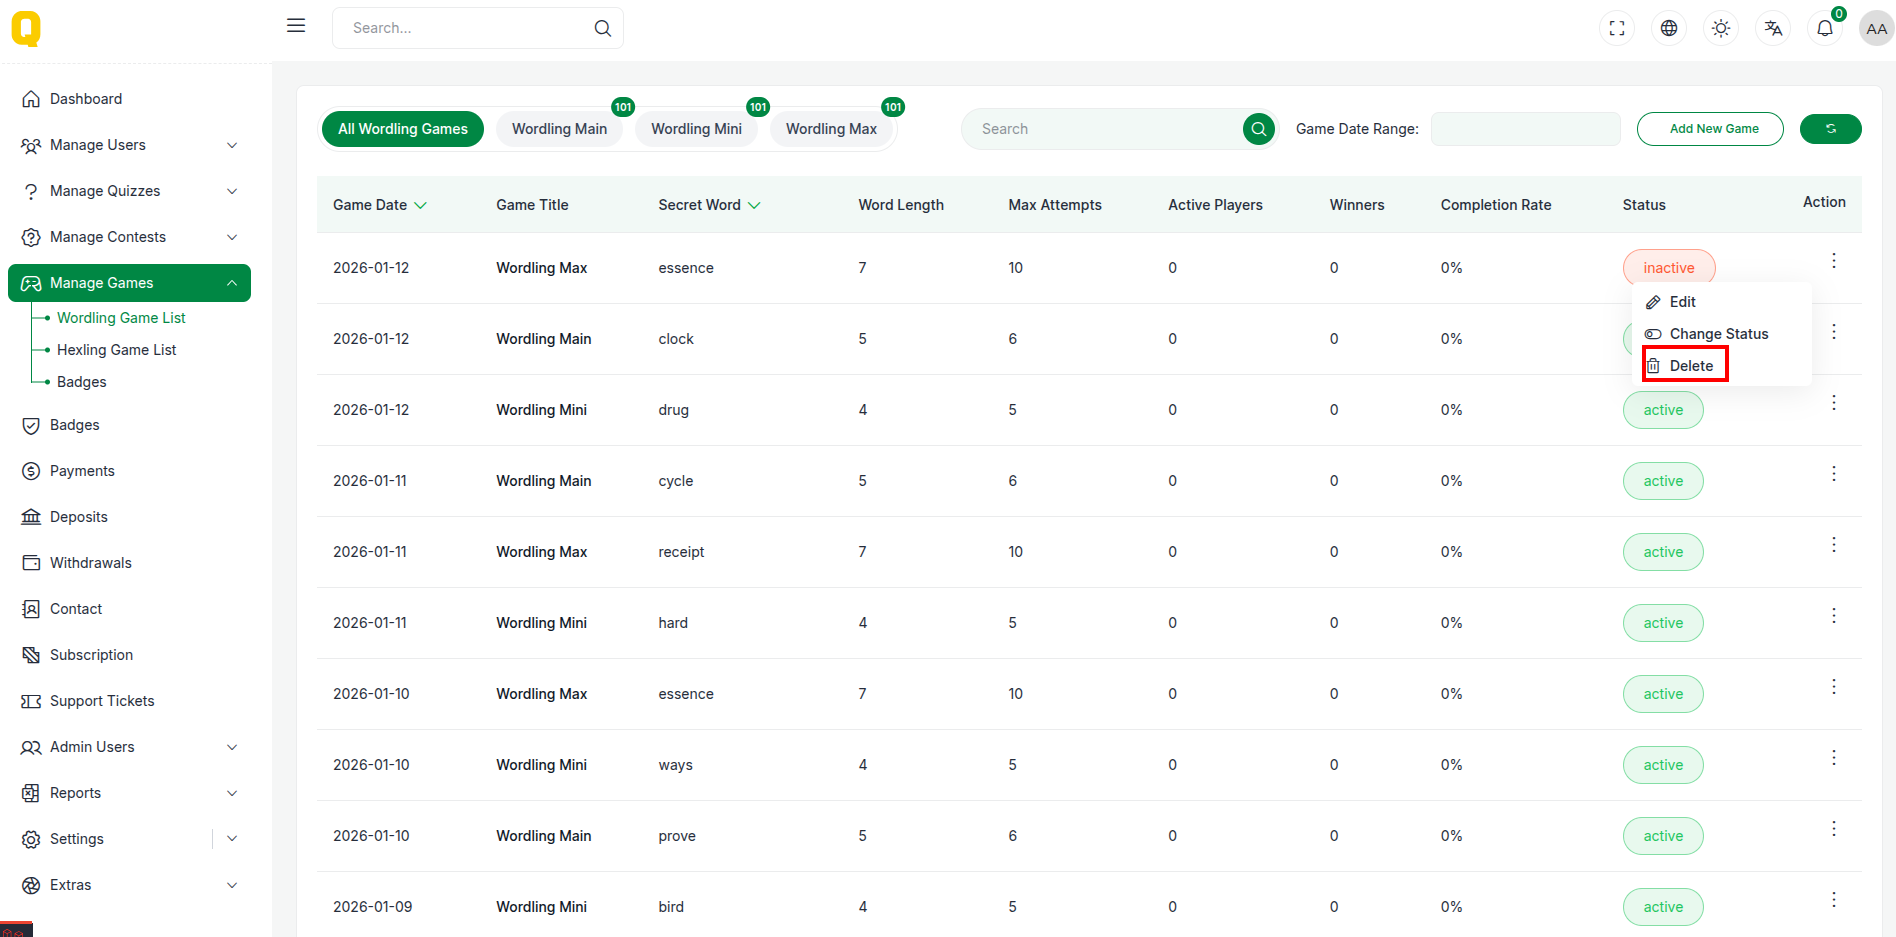1896x937 pixels.
Task: Click inactive status badge for essence
Action: (1668, 268)
